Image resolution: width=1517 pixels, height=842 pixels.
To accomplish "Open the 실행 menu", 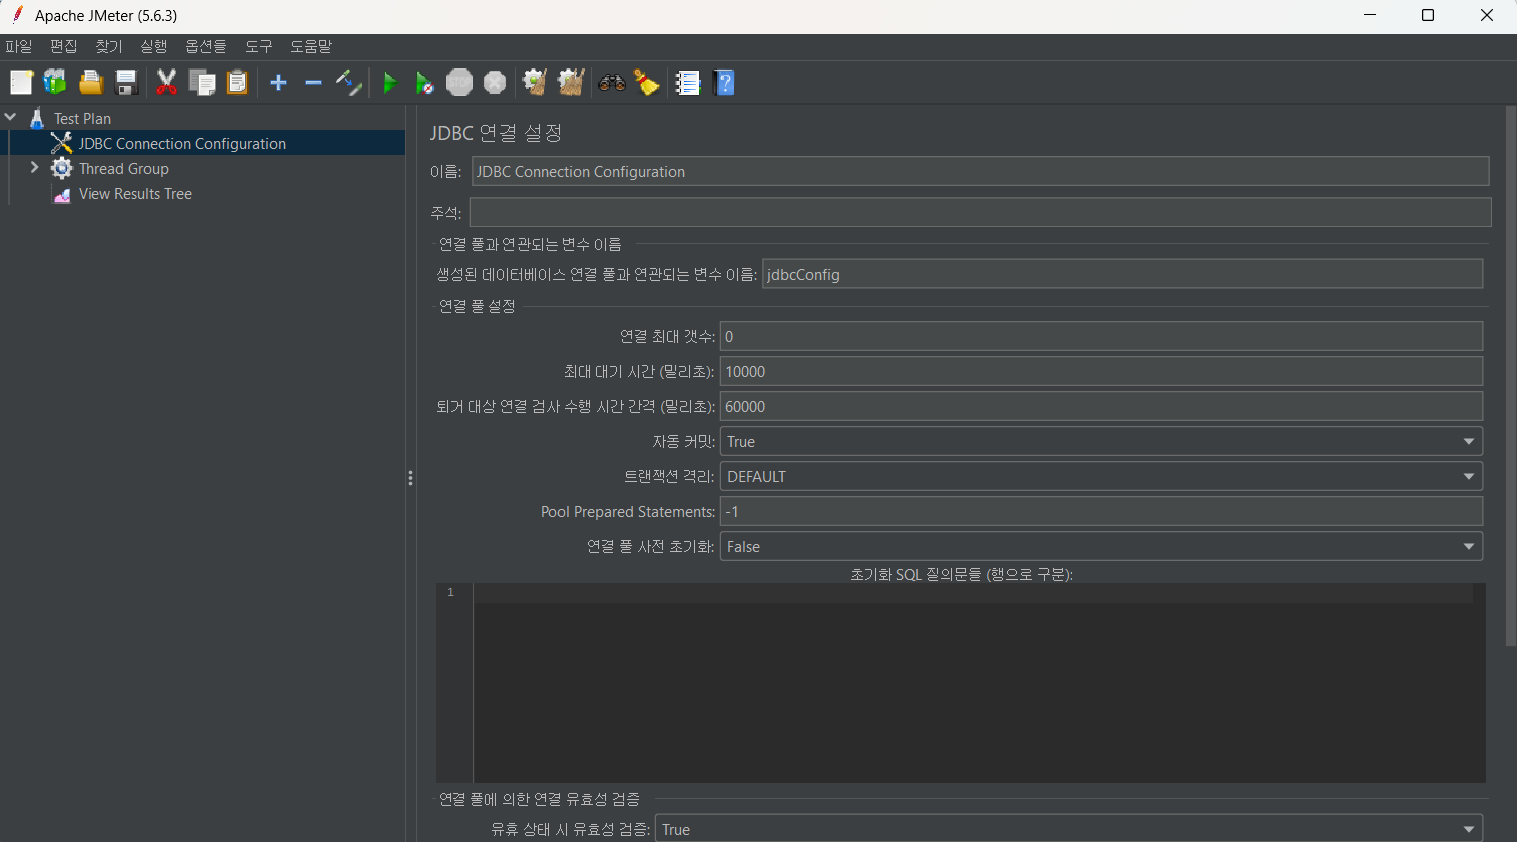I will (x=154, y=47).
